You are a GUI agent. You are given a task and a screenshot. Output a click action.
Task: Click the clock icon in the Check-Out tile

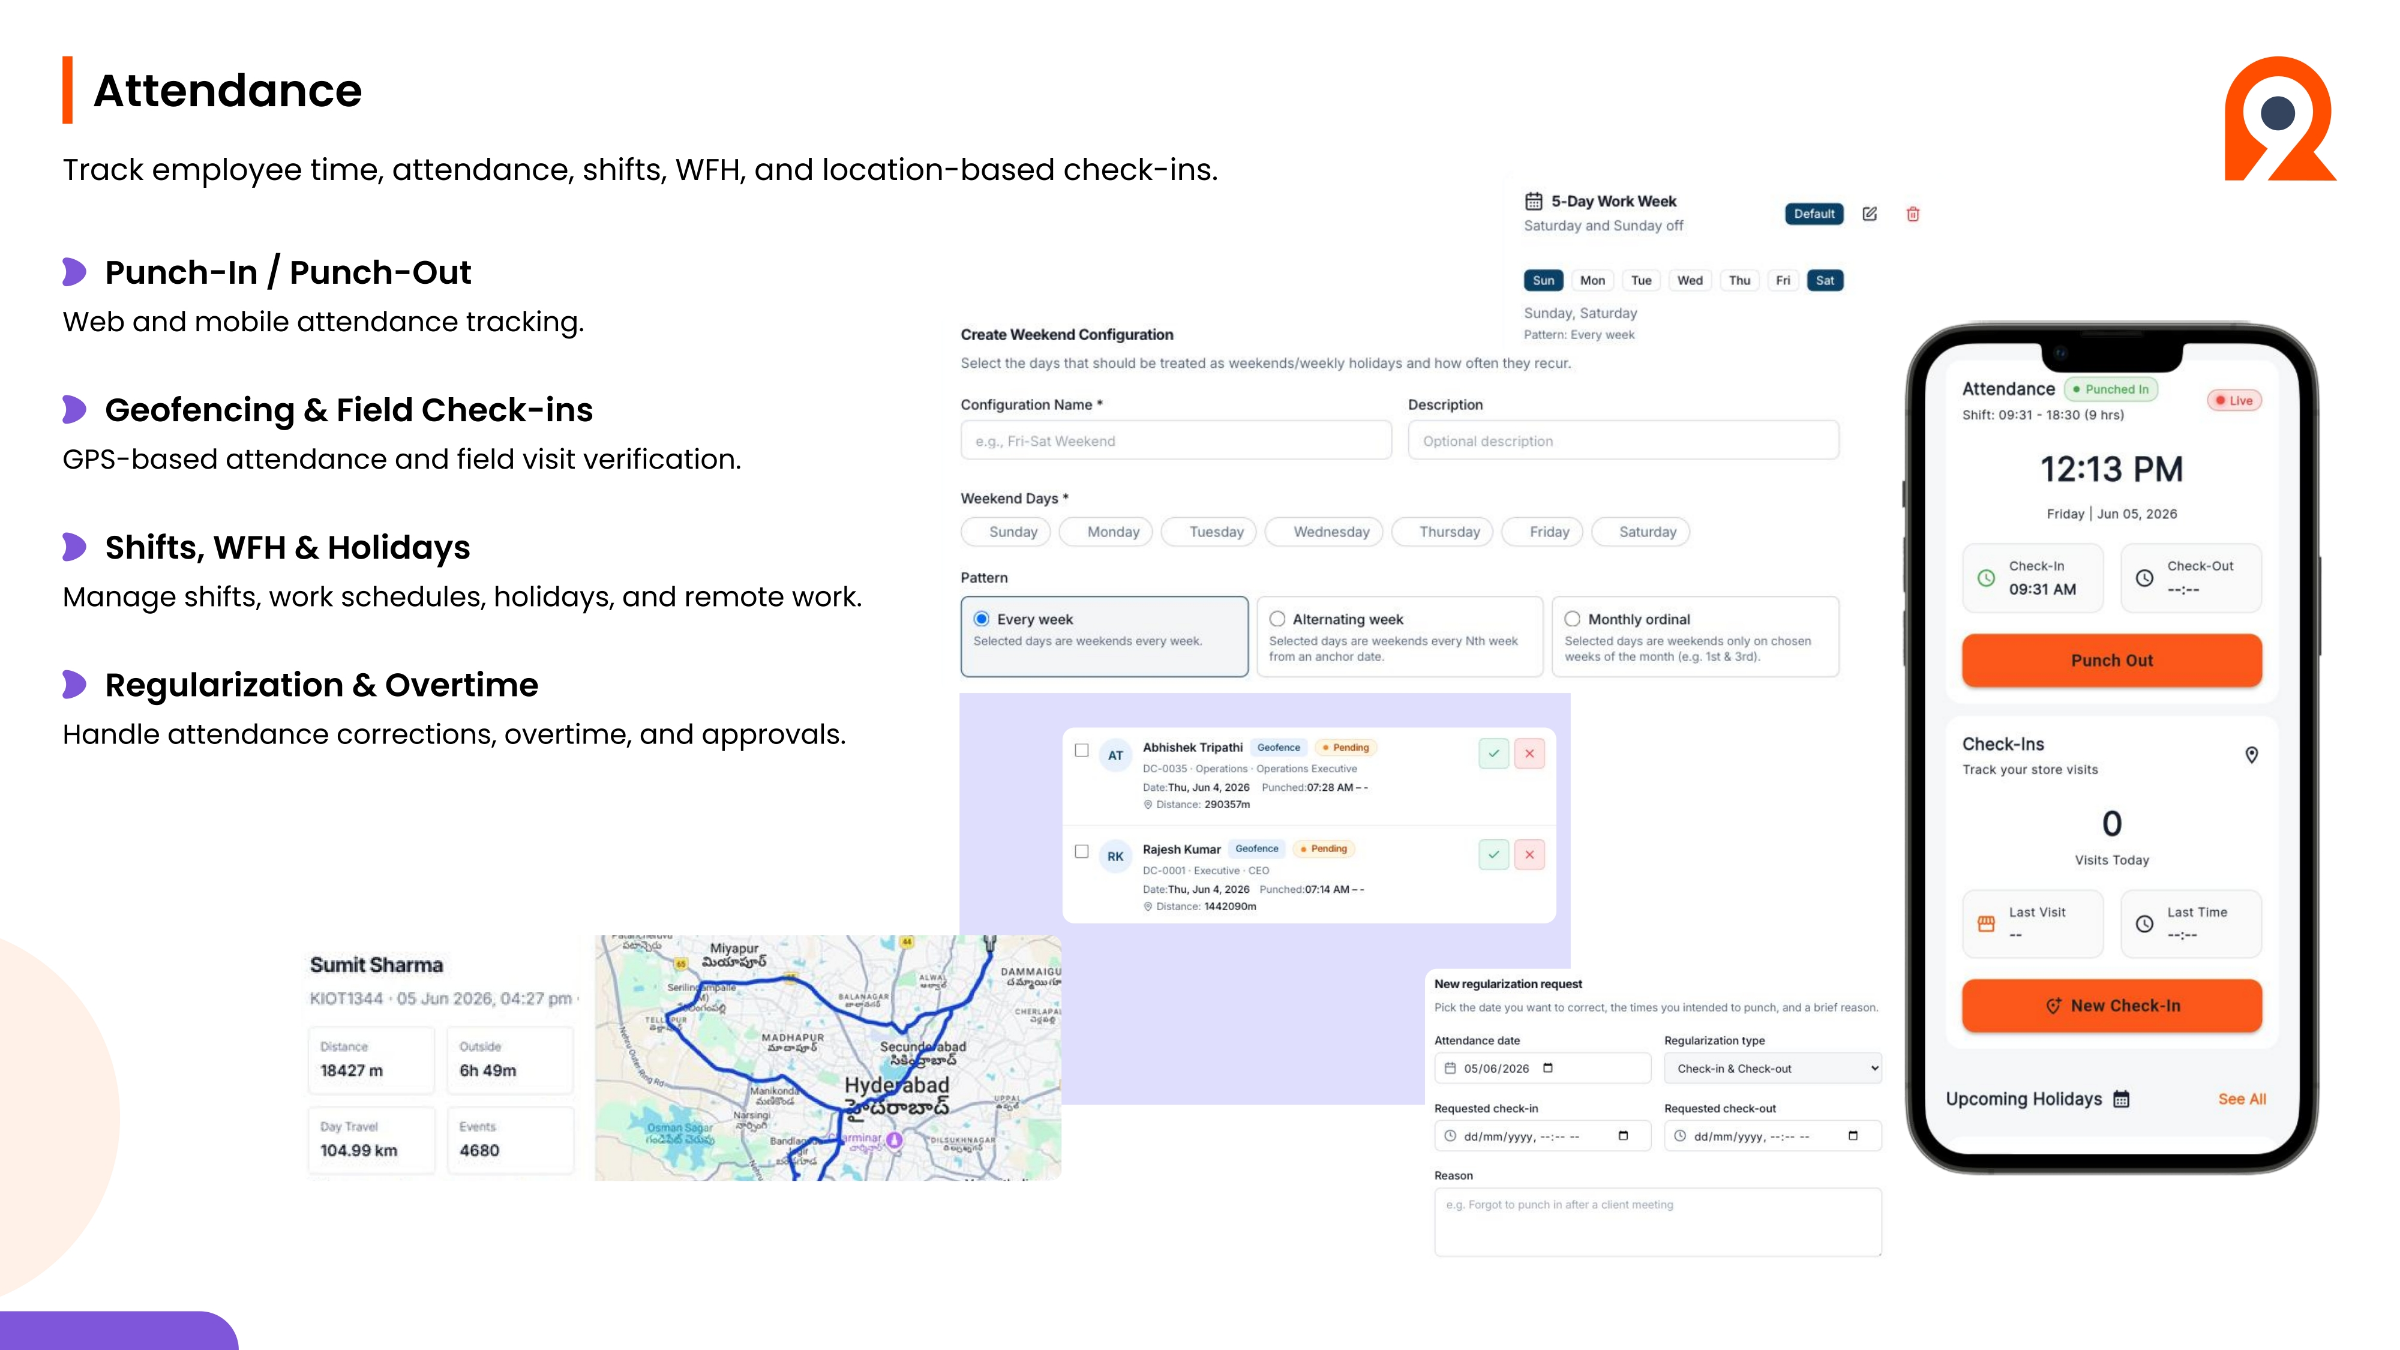[2144, 578]
